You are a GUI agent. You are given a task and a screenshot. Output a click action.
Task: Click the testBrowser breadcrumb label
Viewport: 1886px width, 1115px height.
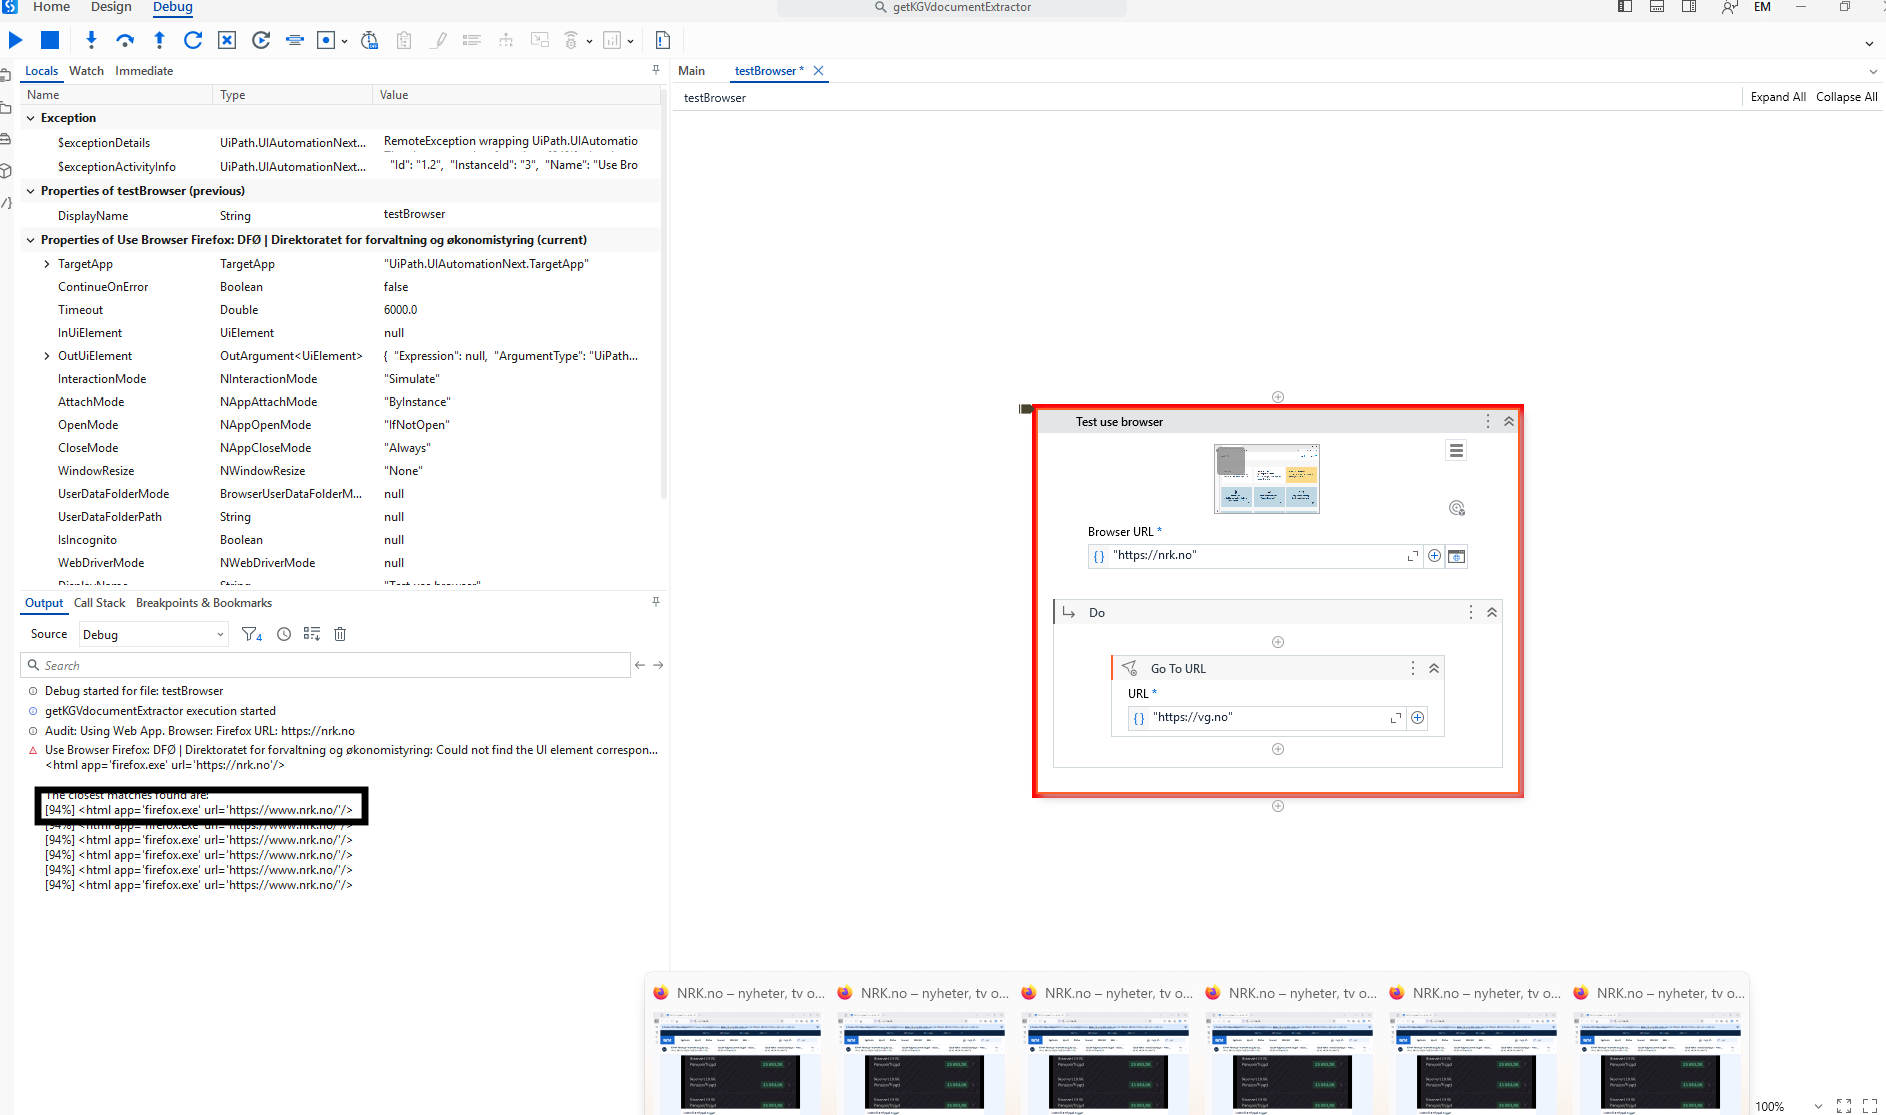click(x=714, y=98)
